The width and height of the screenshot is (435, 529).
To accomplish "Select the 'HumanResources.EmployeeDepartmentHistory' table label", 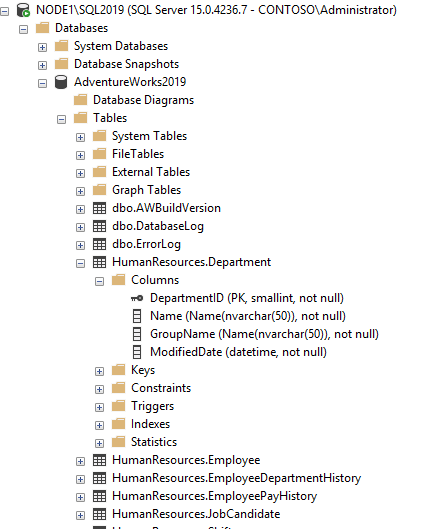I will pyautogui.click(x=236, y=478).
